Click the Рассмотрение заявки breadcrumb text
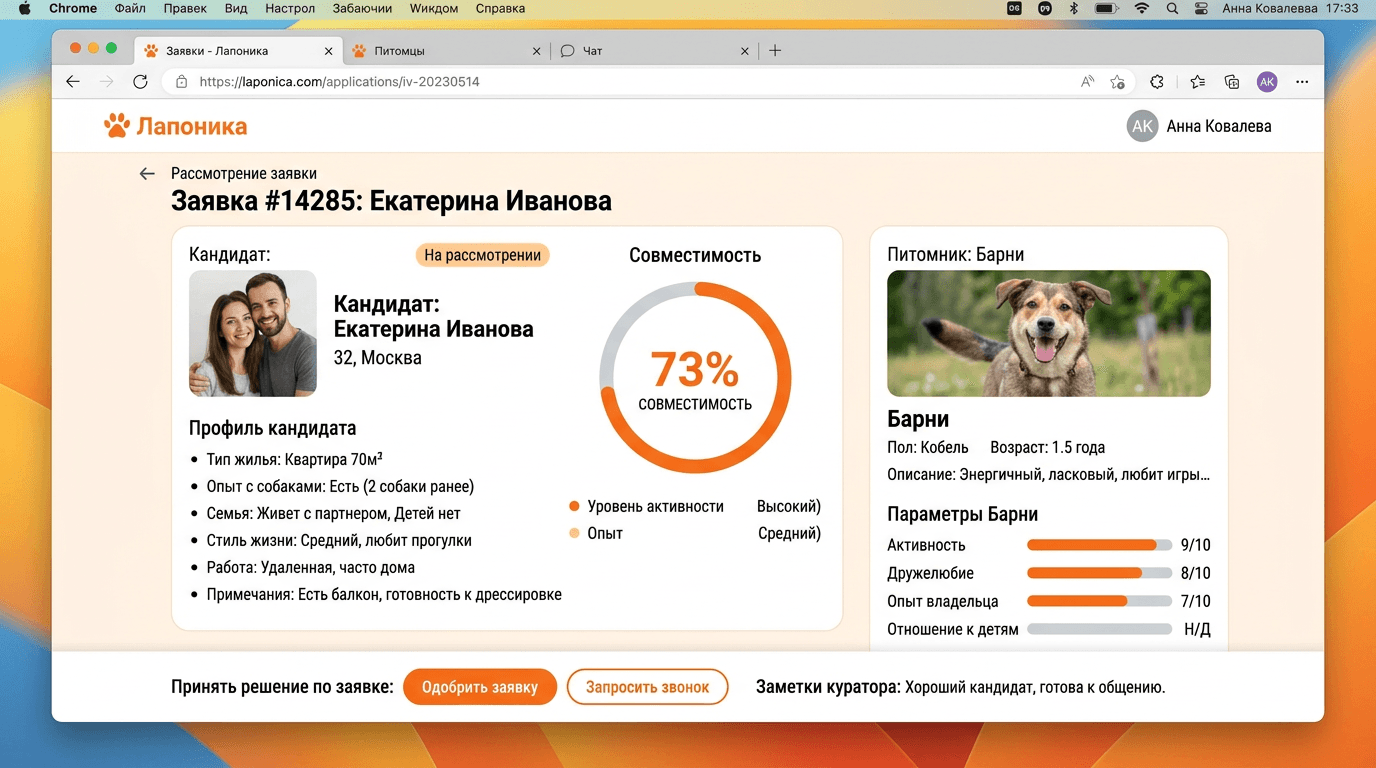This screenshot has width=1376, height=768. 244,174
